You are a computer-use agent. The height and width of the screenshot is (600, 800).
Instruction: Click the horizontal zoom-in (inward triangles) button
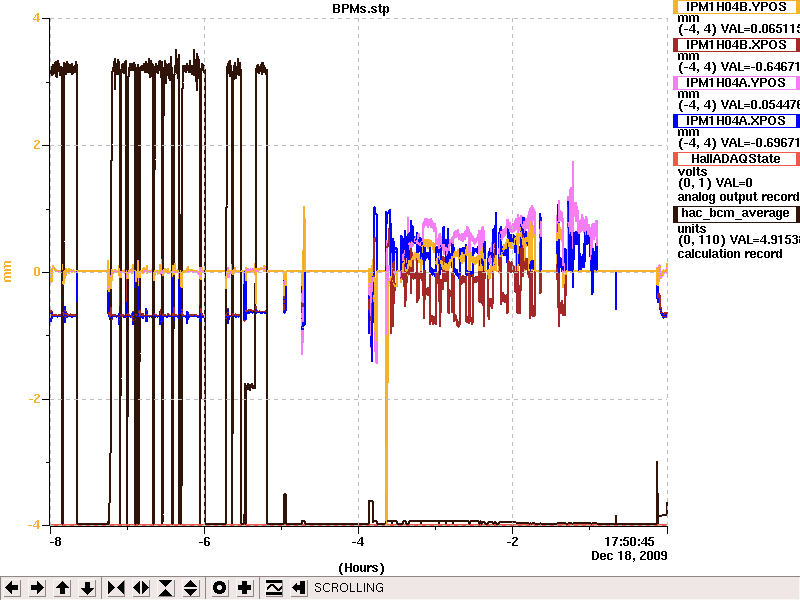tap(116, 588)
